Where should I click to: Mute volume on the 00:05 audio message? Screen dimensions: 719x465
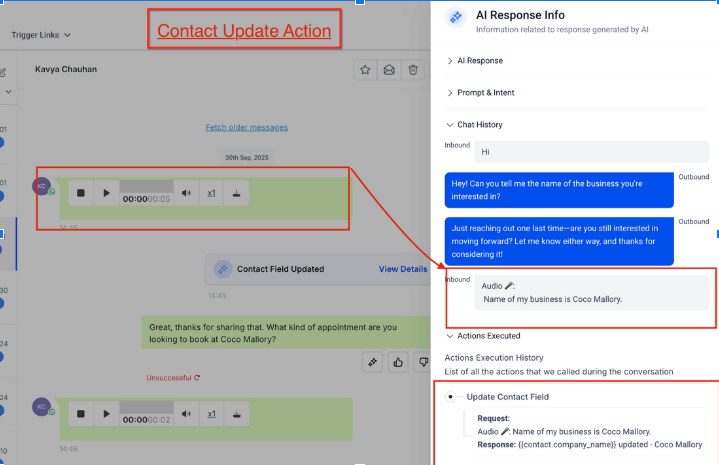pyautogui.click(x=186, y=193)
